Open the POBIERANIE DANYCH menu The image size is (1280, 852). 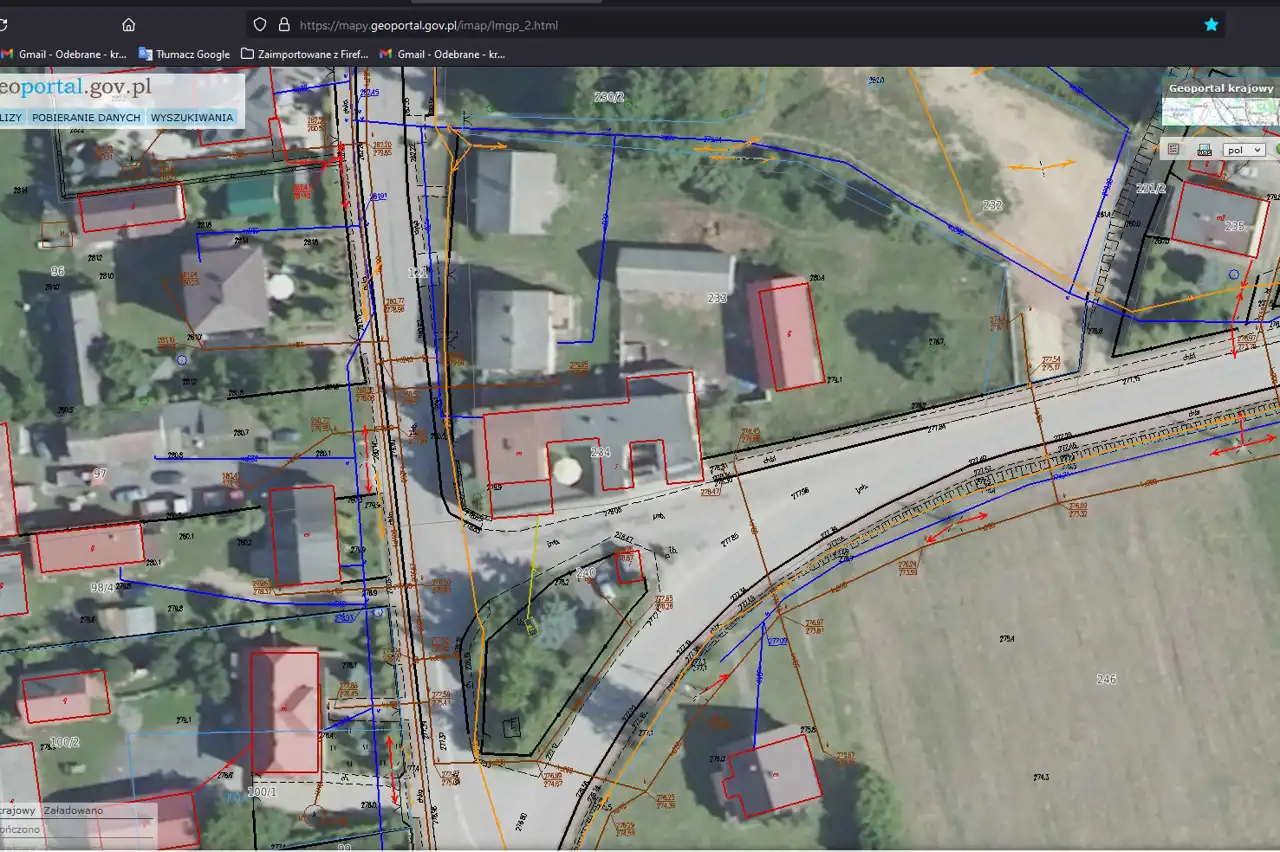[x=85, y=117]
